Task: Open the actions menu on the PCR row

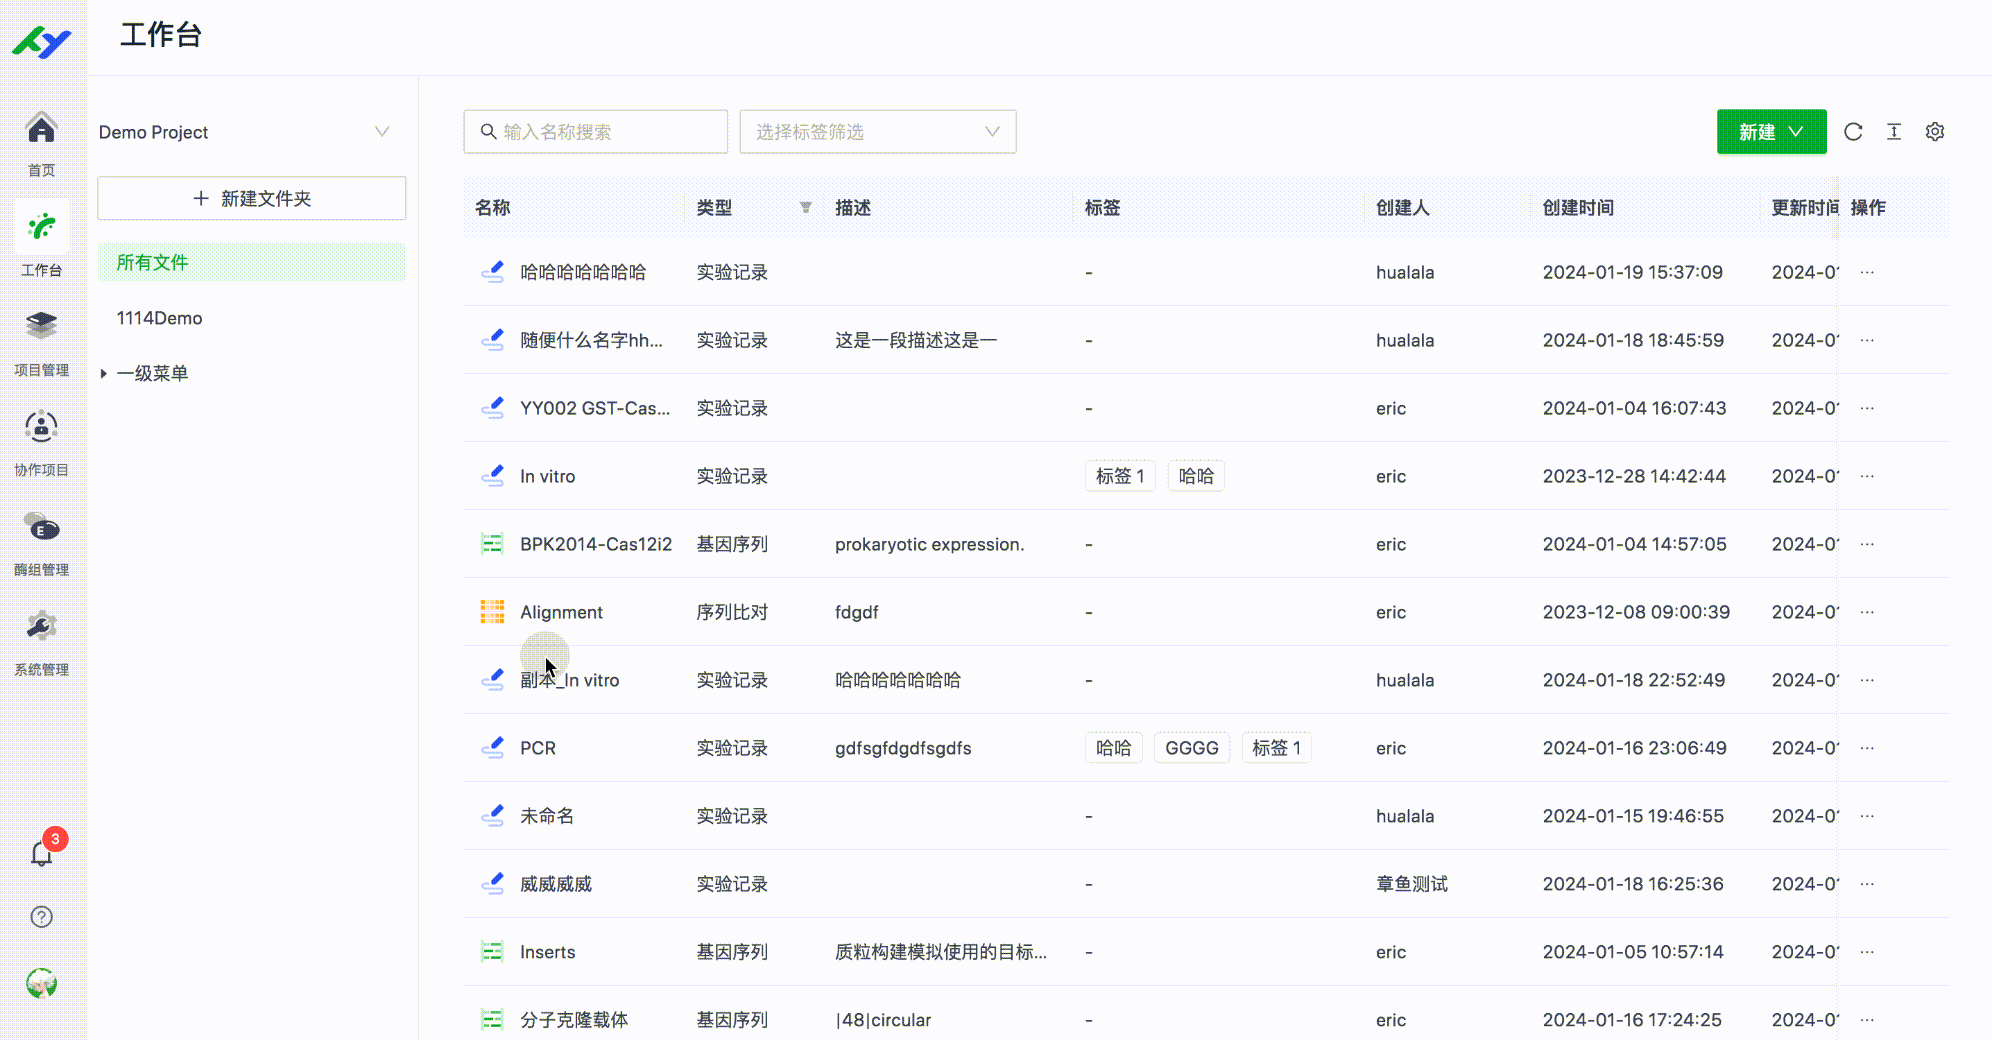Action: click(1867, 747)
